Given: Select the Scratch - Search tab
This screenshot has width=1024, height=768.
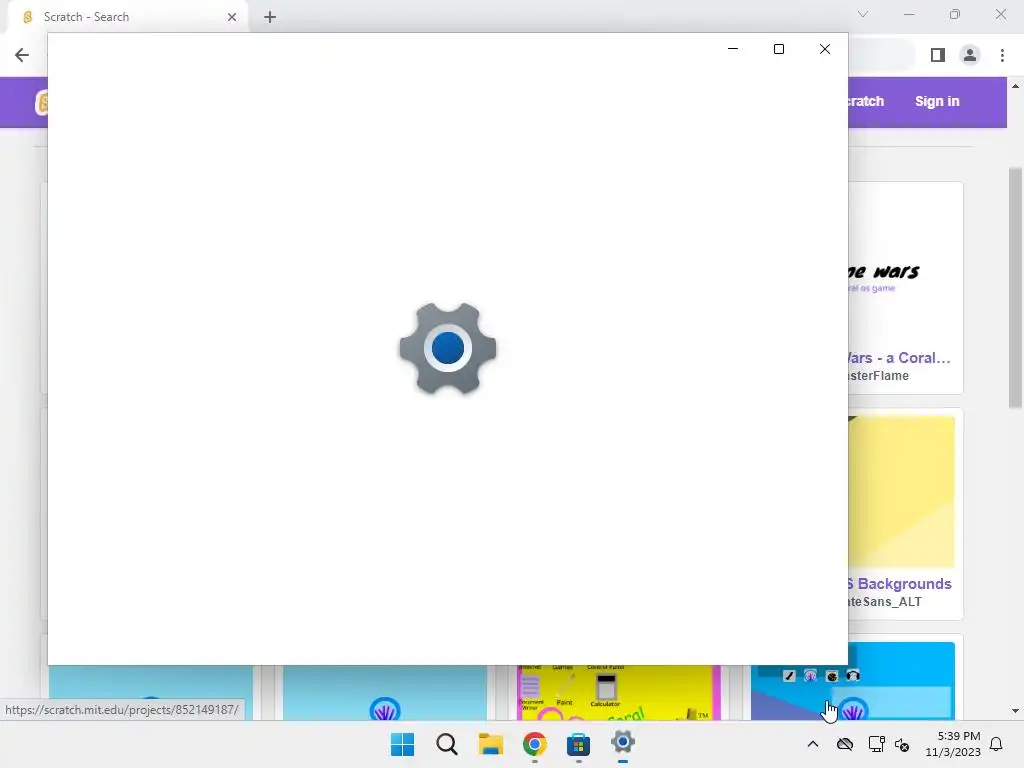Looking at the screenshot, I should click(127, 17).
